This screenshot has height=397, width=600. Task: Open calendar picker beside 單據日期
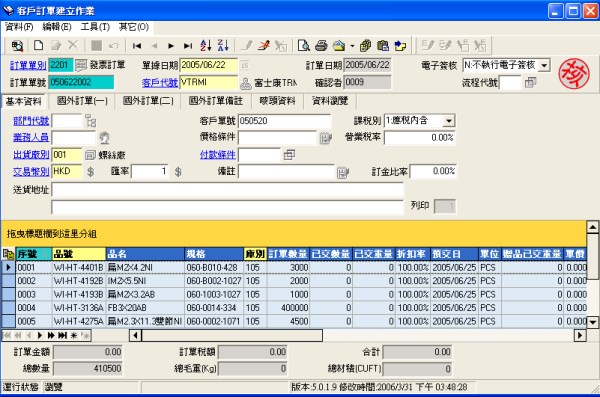pos(245,65)
